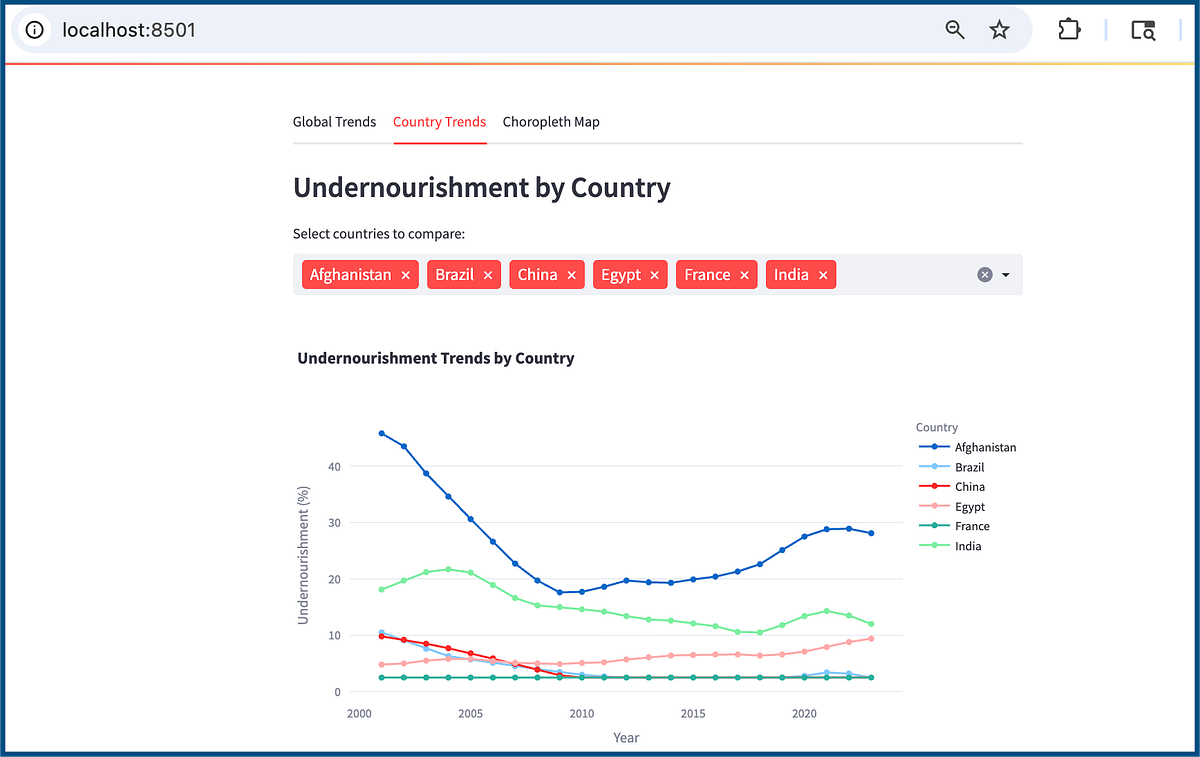
Task: Click the 2015 tick on the x-axis
Action: (692, 714)
